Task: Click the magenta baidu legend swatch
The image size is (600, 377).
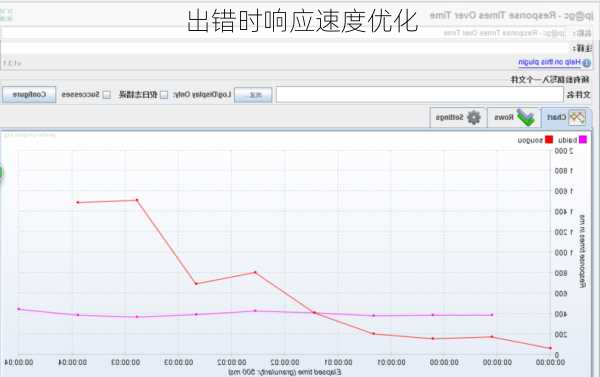Action: pyautogui.click(x=582, y=140)
